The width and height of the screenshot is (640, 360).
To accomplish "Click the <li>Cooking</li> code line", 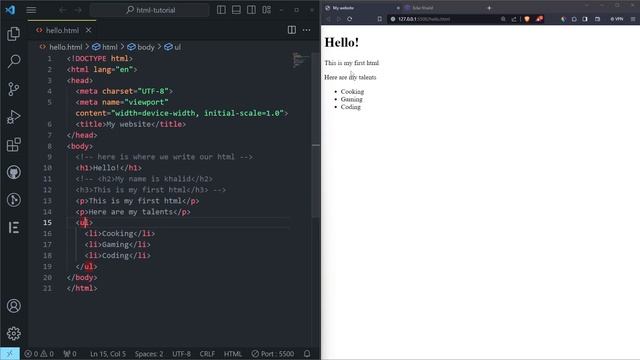I will (x=120, y=233).
